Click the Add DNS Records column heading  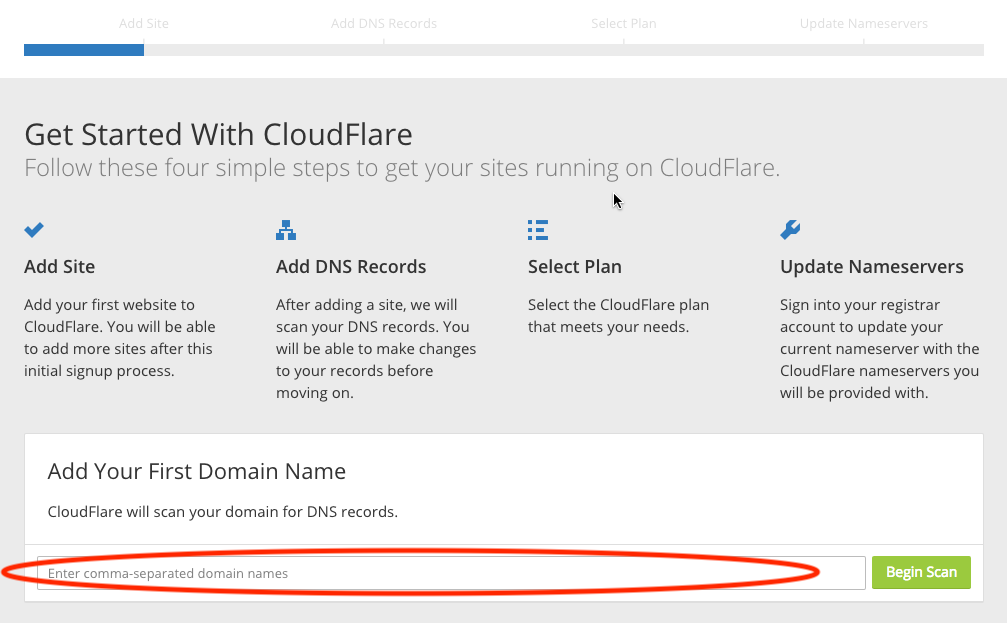tap(351, 267)
